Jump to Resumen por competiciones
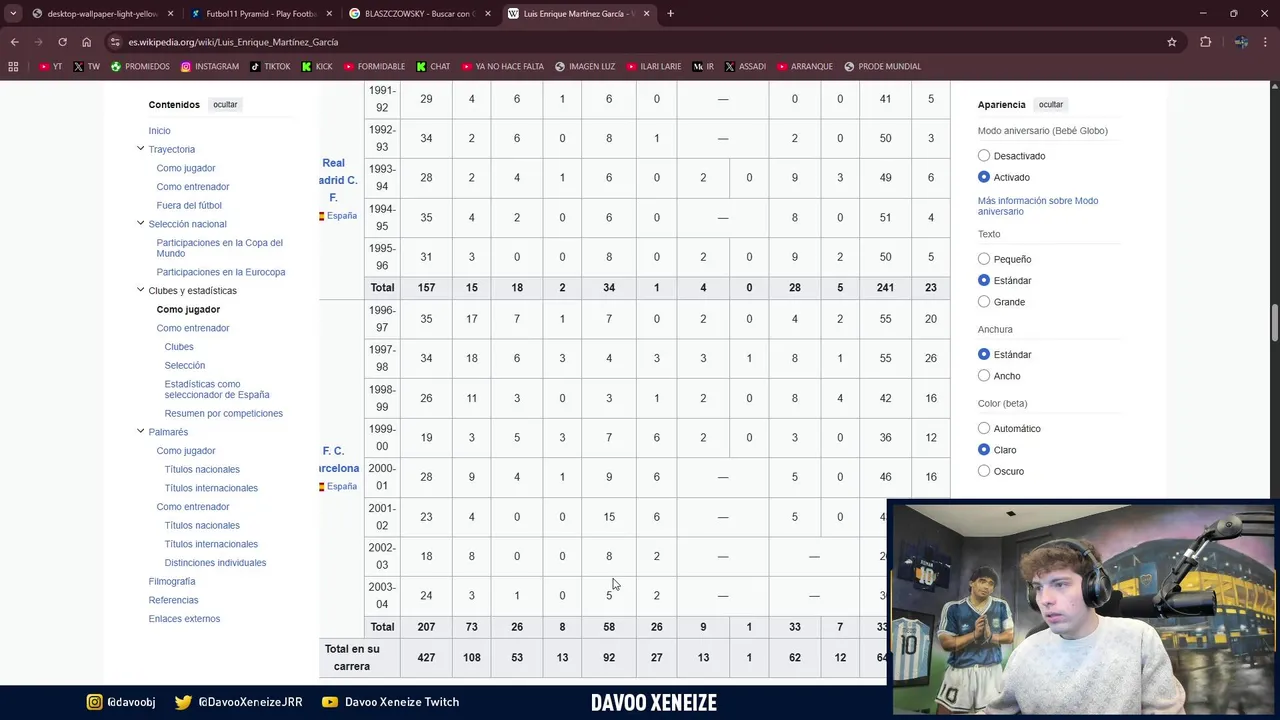 pos(224,413)
